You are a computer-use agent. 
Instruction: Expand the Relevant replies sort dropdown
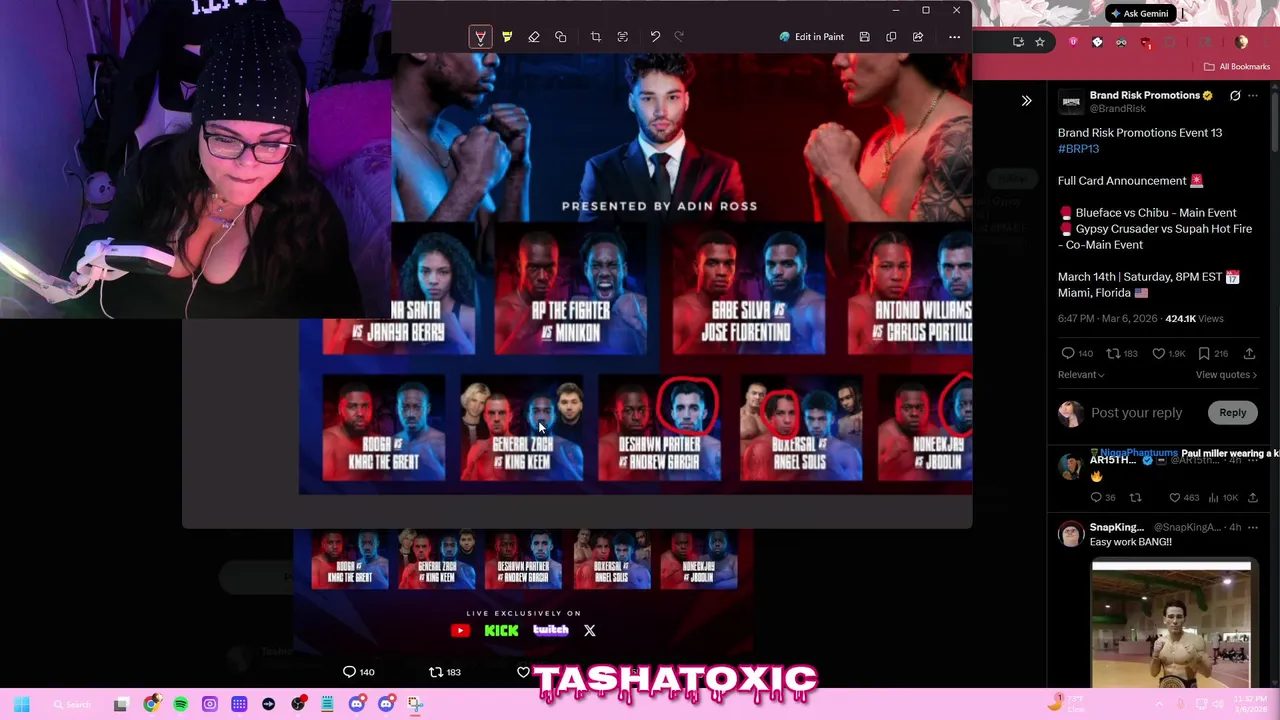[1081, 374]
